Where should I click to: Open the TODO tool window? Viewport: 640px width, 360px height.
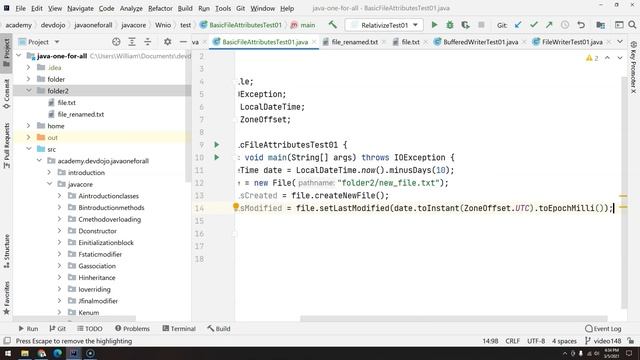pyautogui.click(x=90, y=329)
